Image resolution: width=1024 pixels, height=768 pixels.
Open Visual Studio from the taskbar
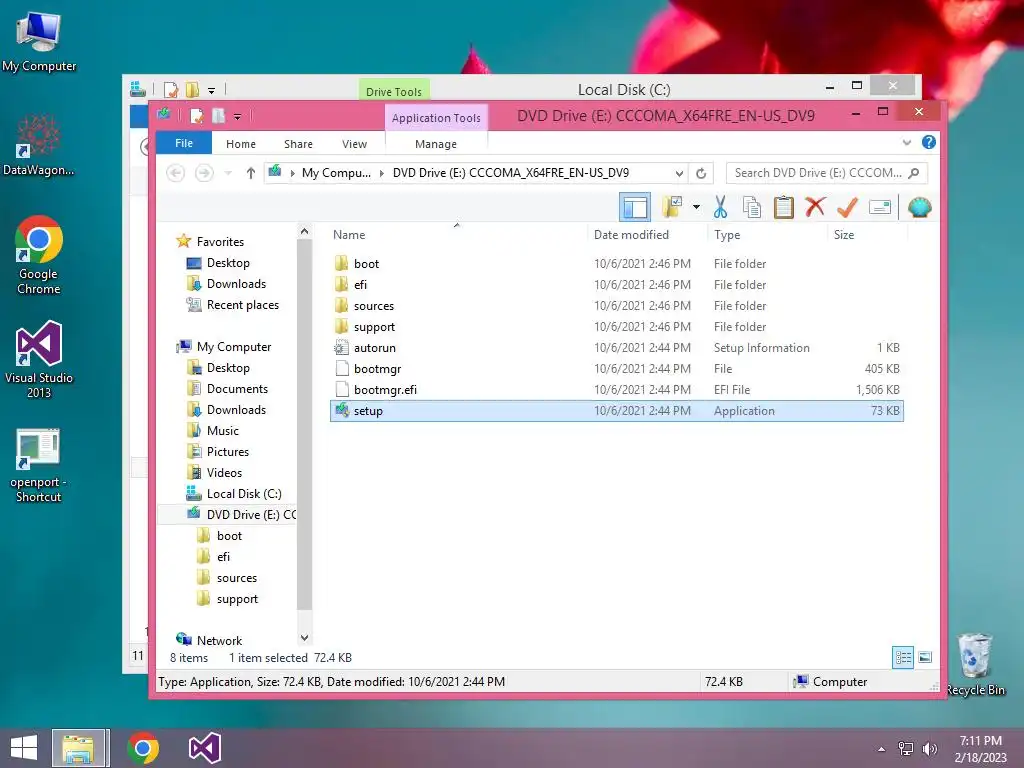pos(204,748)
